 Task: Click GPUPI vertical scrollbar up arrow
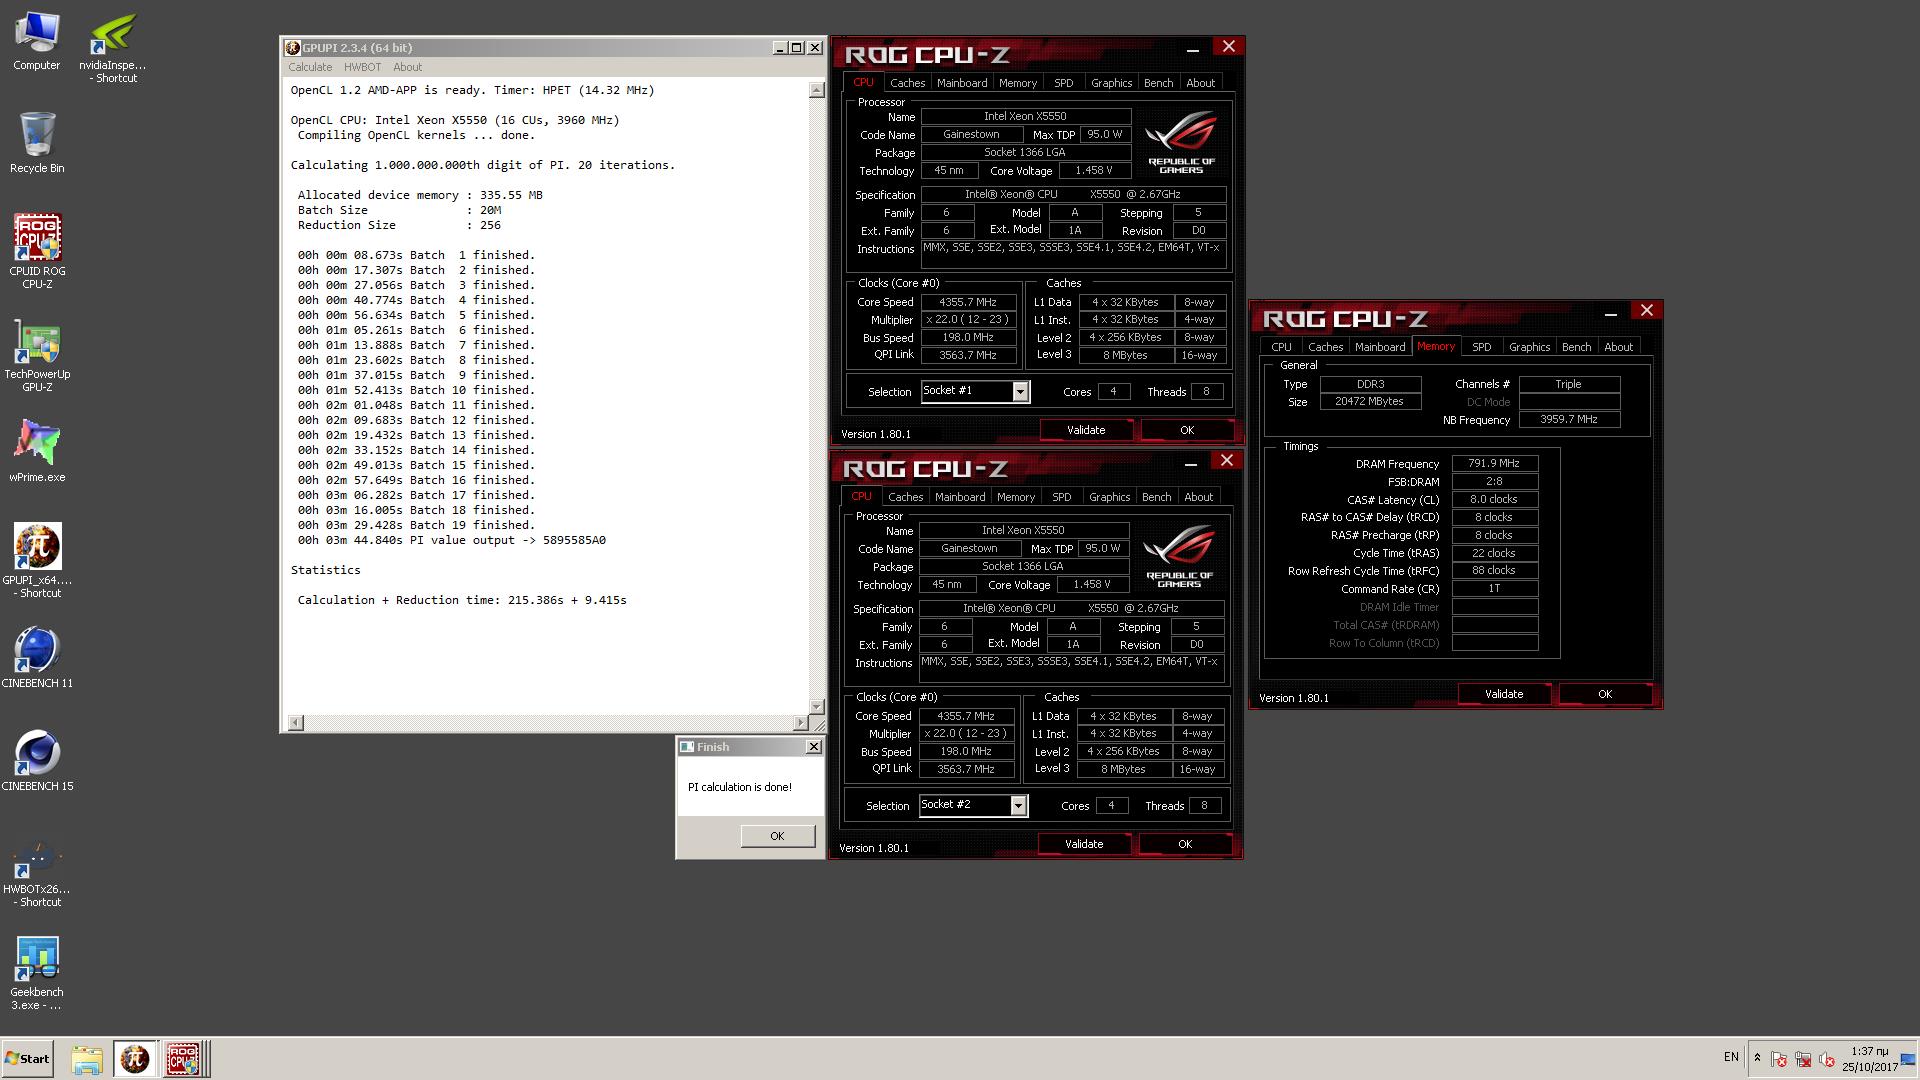(816, 90)
